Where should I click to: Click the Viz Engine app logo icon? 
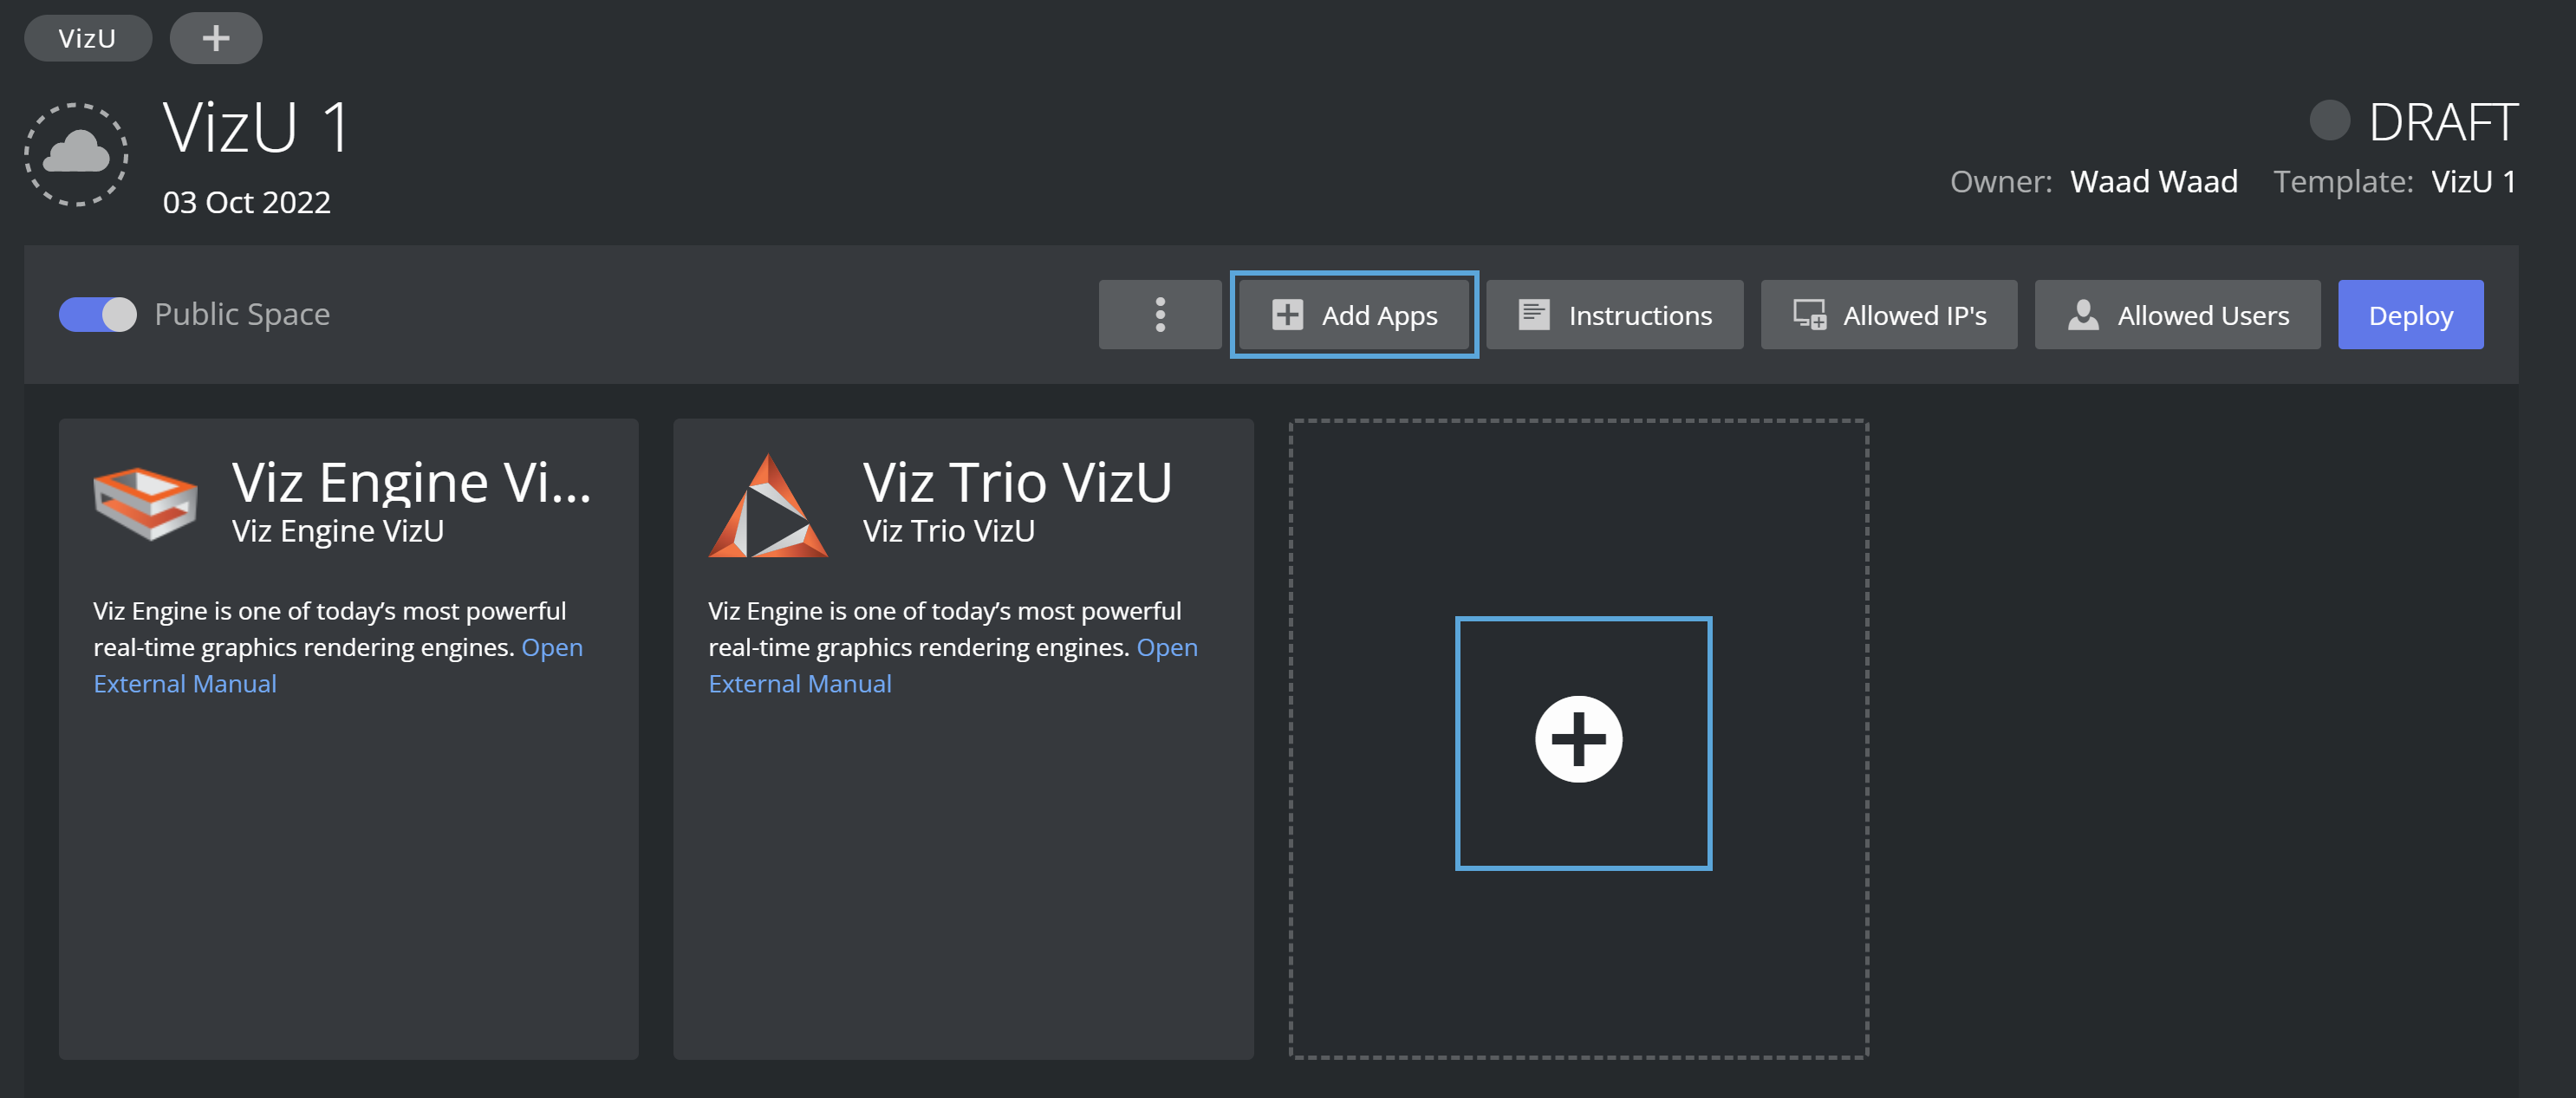[145, 503]
